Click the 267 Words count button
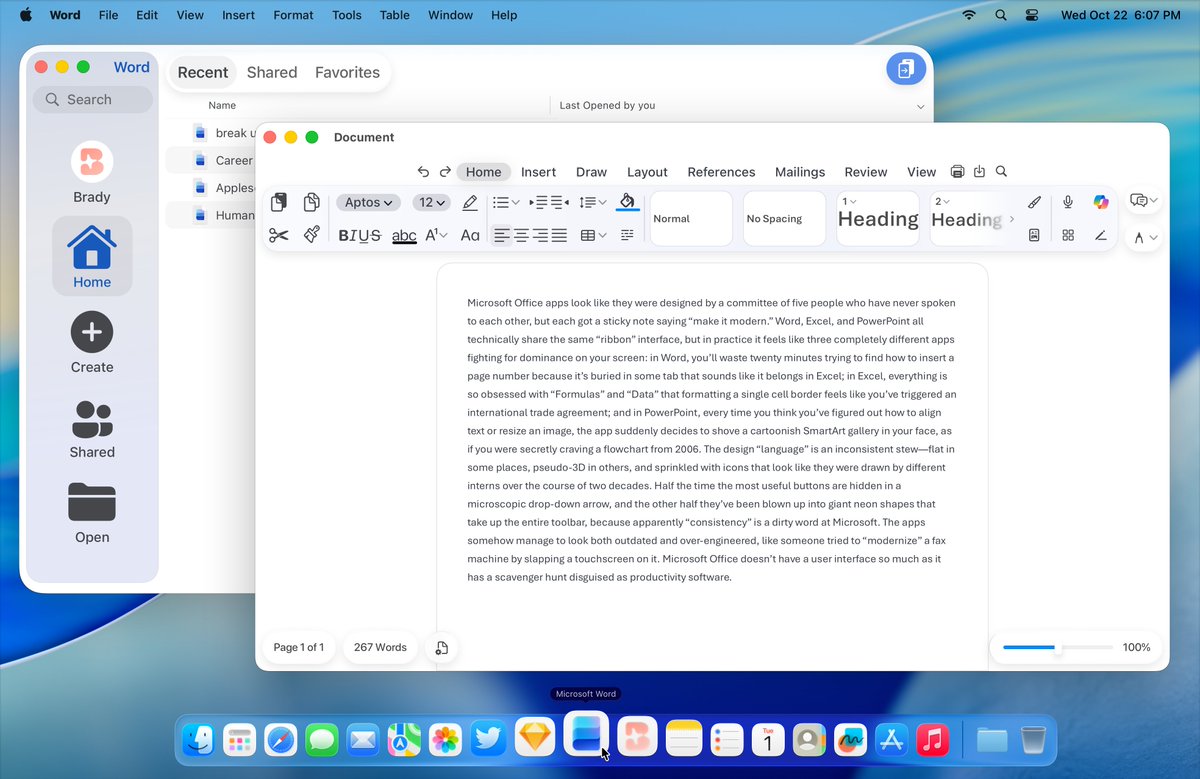 [380, 648]
